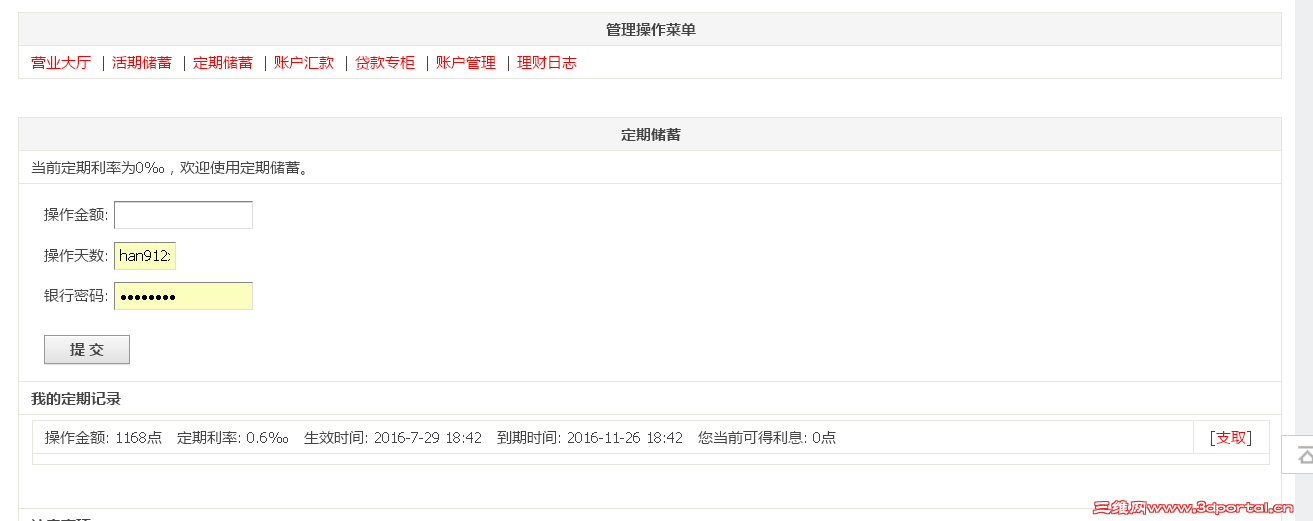Viewport: 1313px width, 521px height.
Task: Click the 操作金额 form label
Action: pos(76,215)
